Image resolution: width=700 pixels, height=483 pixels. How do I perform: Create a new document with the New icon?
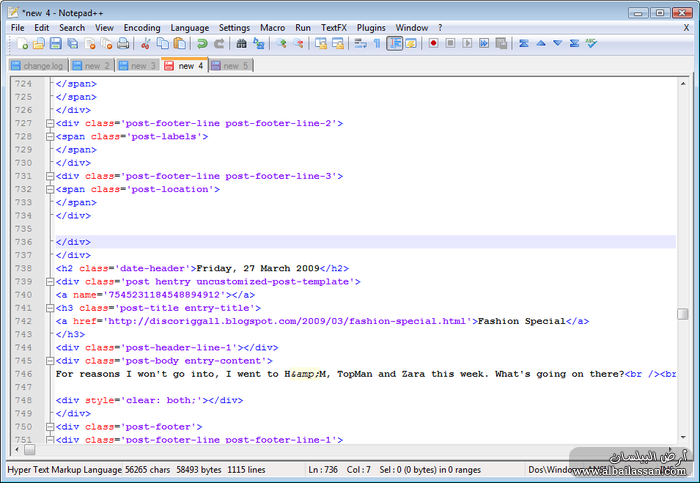click(22, 43)
